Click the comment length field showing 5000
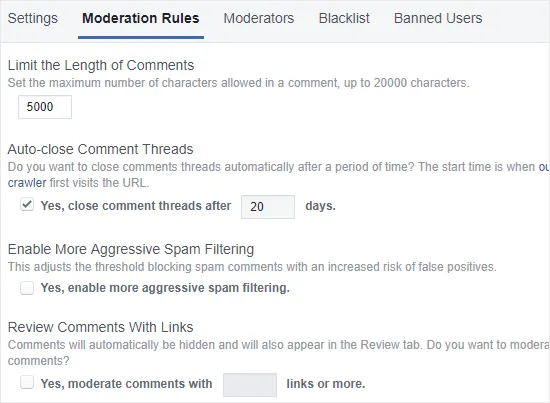 45,107
